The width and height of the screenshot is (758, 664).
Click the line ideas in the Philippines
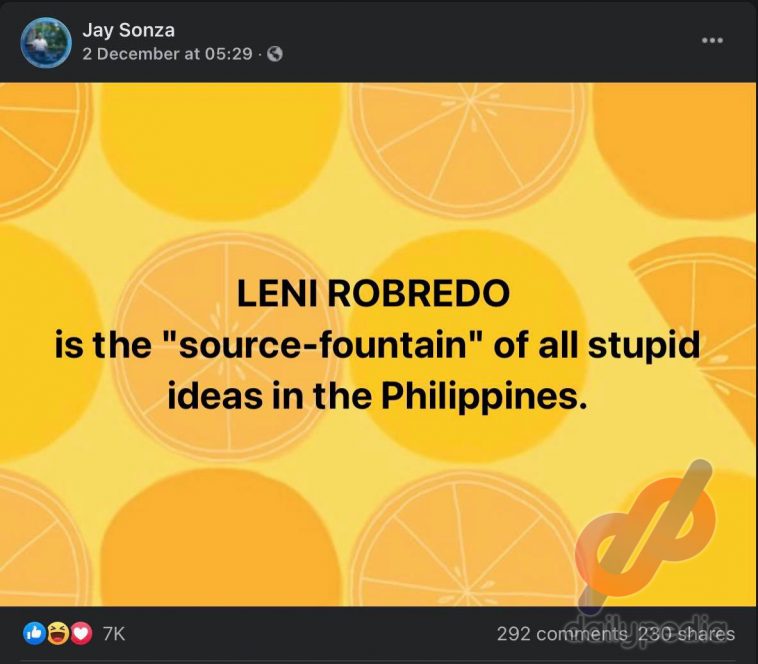[378, 396]
